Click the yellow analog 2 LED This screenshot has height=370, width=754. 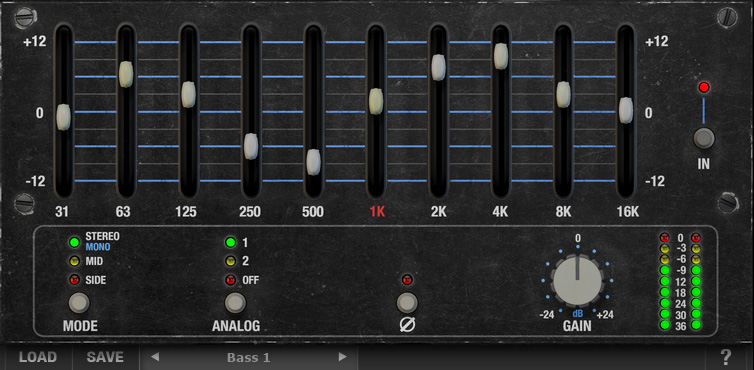tap(231, 261)
